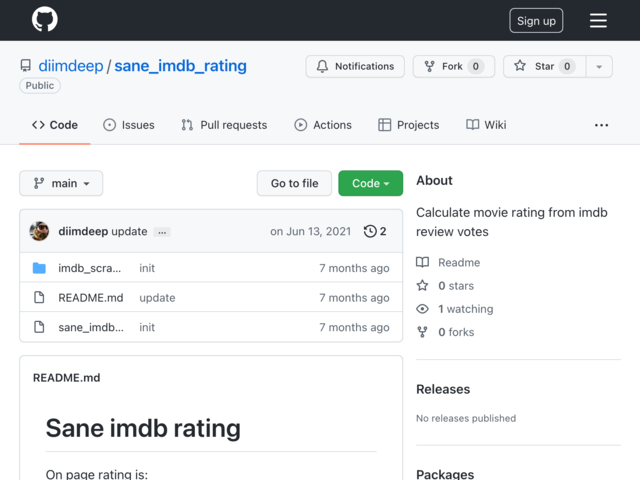Click the Readme link in About
The height and width of the screenshot is (480, 640).
tap(459, 262)
